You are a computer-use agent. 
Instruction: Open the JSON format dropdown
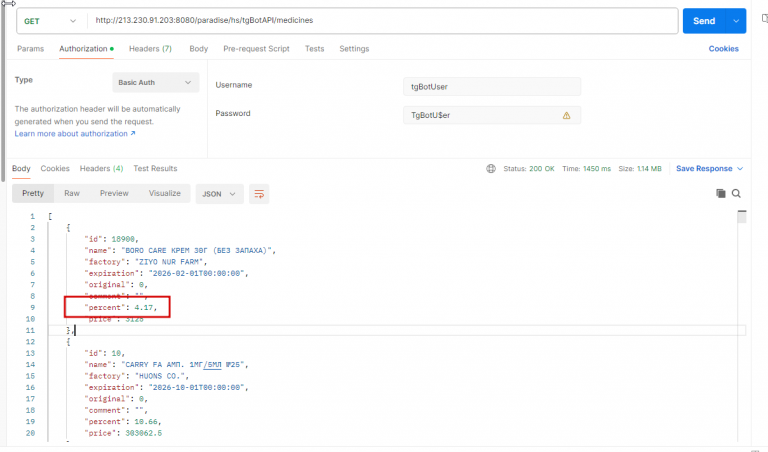pyautogui.click(x=219, y=194)
